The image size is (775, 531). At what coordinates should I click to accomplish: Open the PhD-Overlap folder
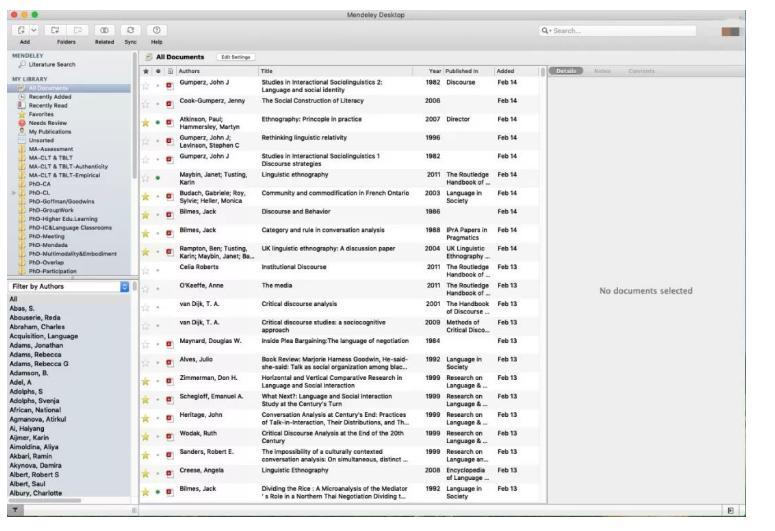click(x=46, y=263)
